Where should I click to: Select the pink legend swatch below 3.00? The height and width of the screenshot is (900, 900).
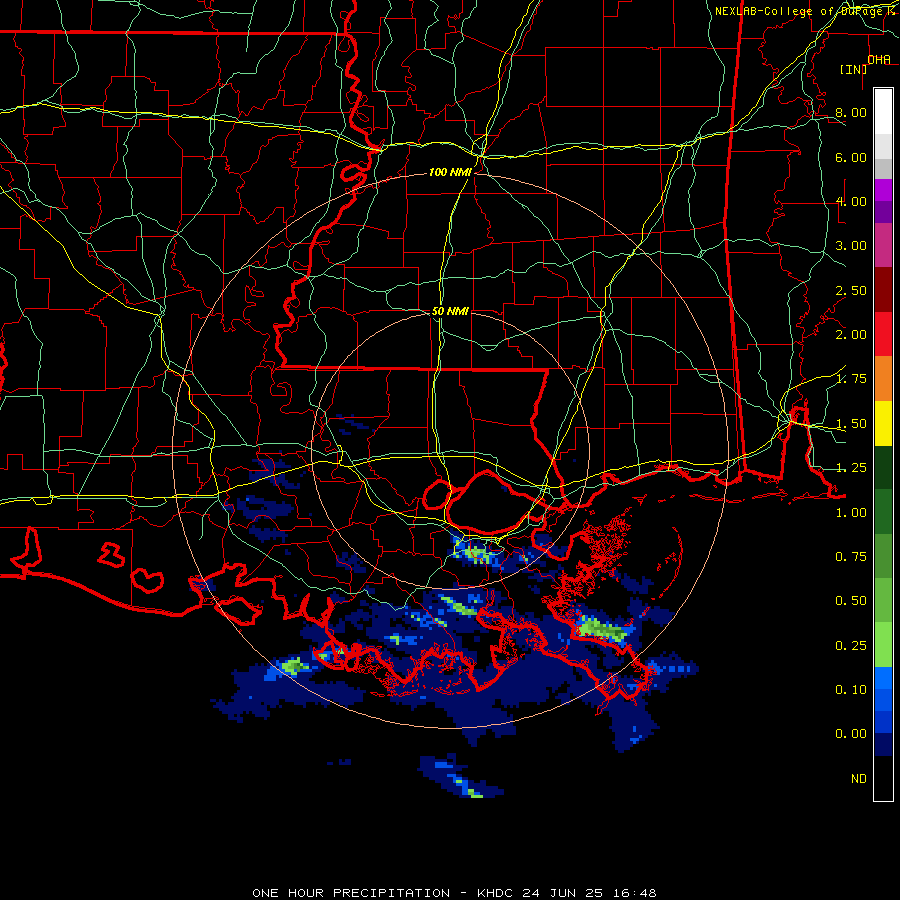click(883, 246)
